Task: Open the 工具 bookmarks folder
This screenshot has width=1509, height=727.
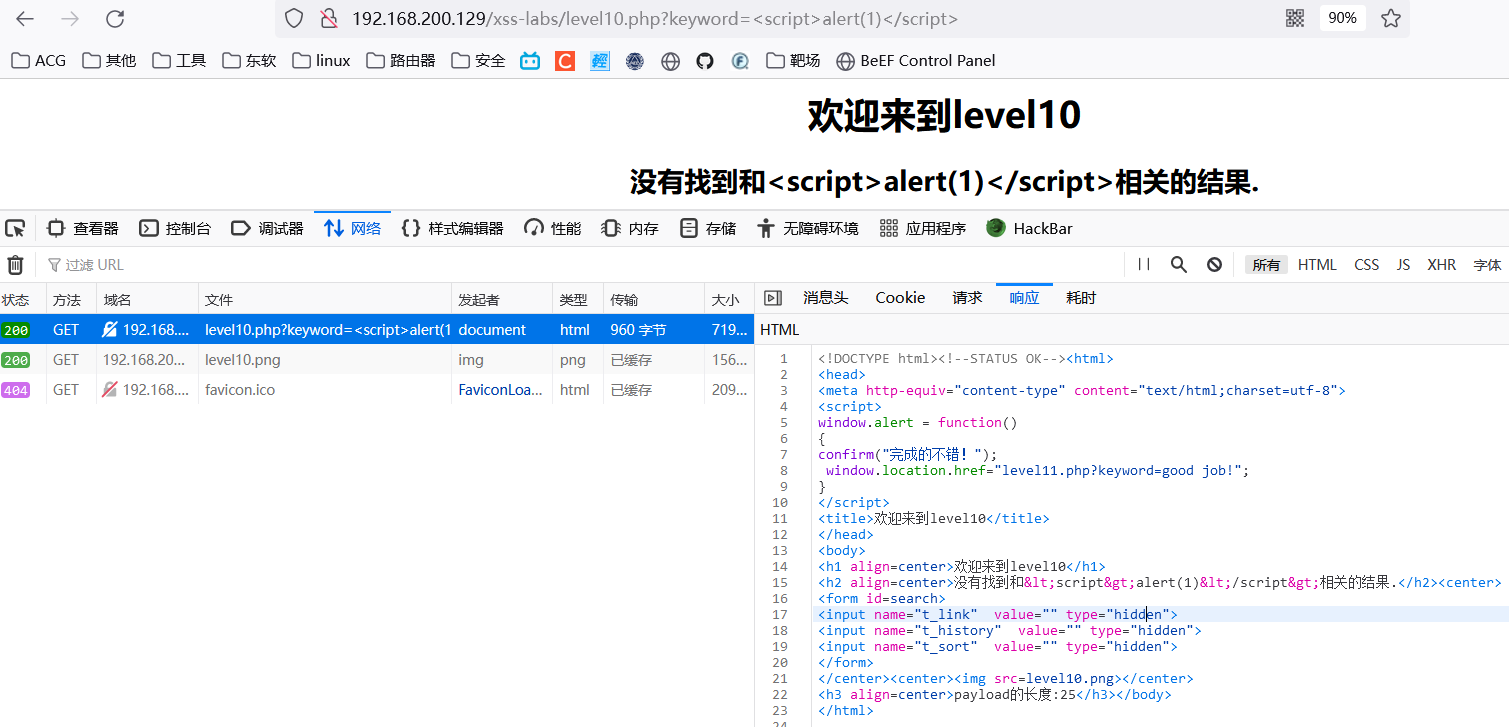Action: tap(179, 61)
